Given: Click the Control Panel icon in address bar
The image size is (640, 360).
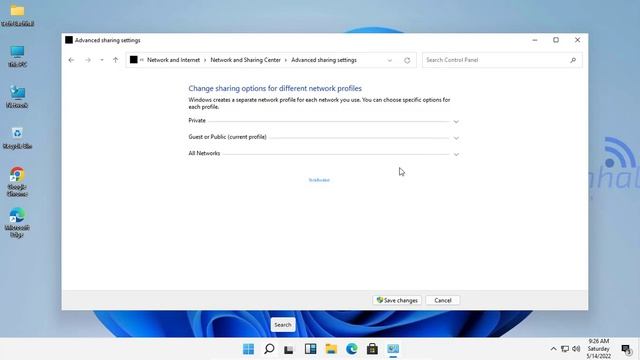Looking at the screenshot, I should coord(133,60).
